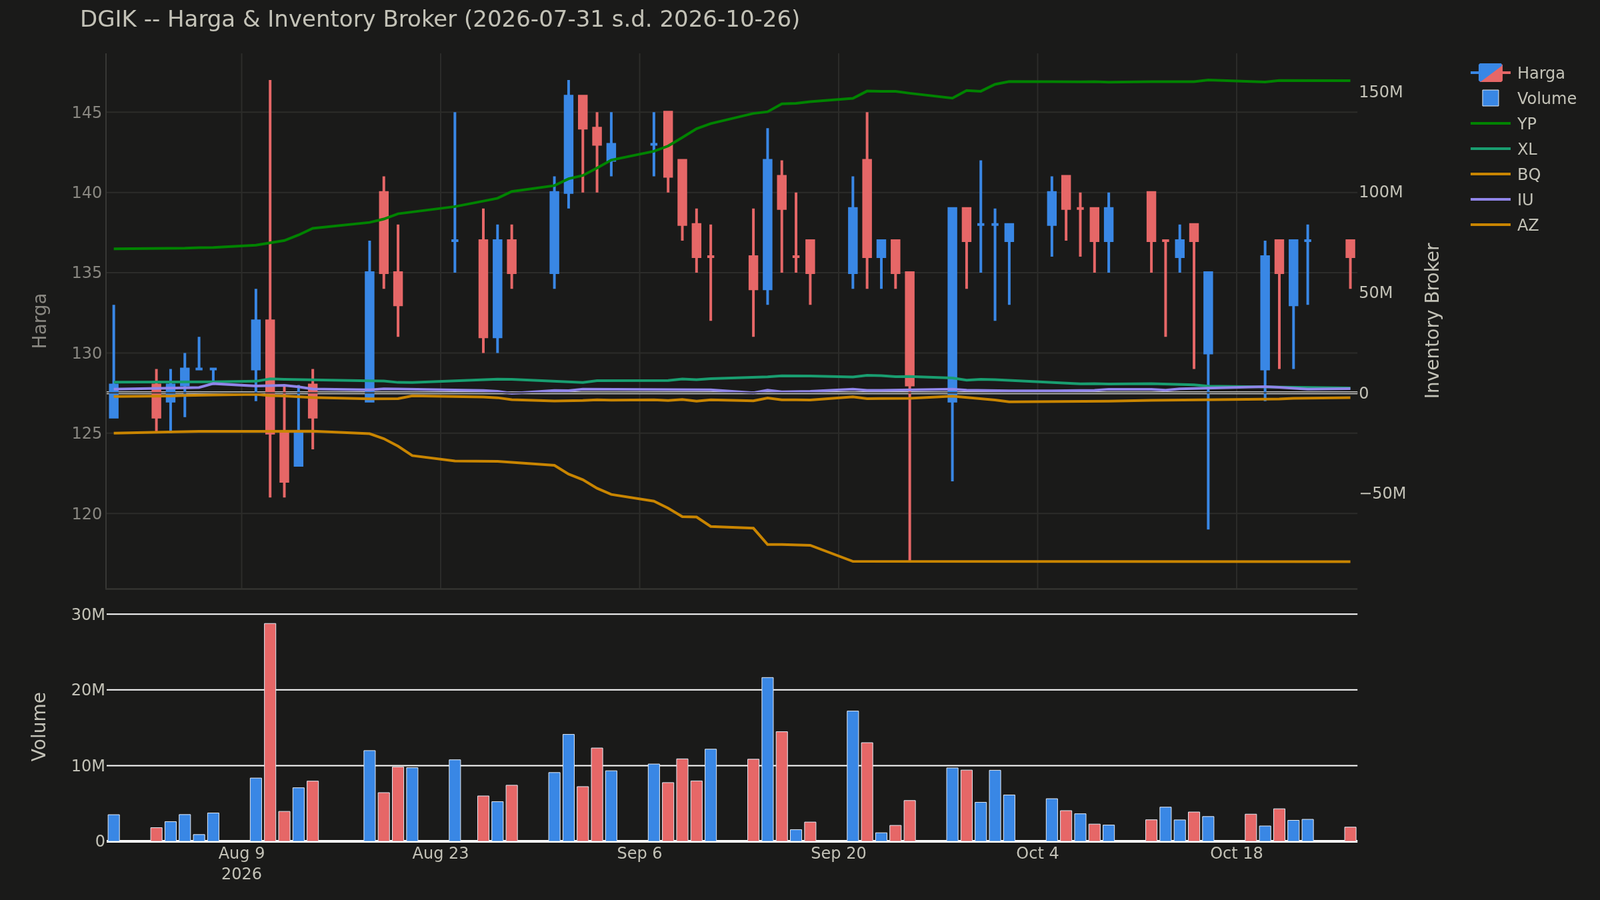Click the Harga y-axis title
The width and height of the screenshot is (1600, 900).
[x=40, y=320]
